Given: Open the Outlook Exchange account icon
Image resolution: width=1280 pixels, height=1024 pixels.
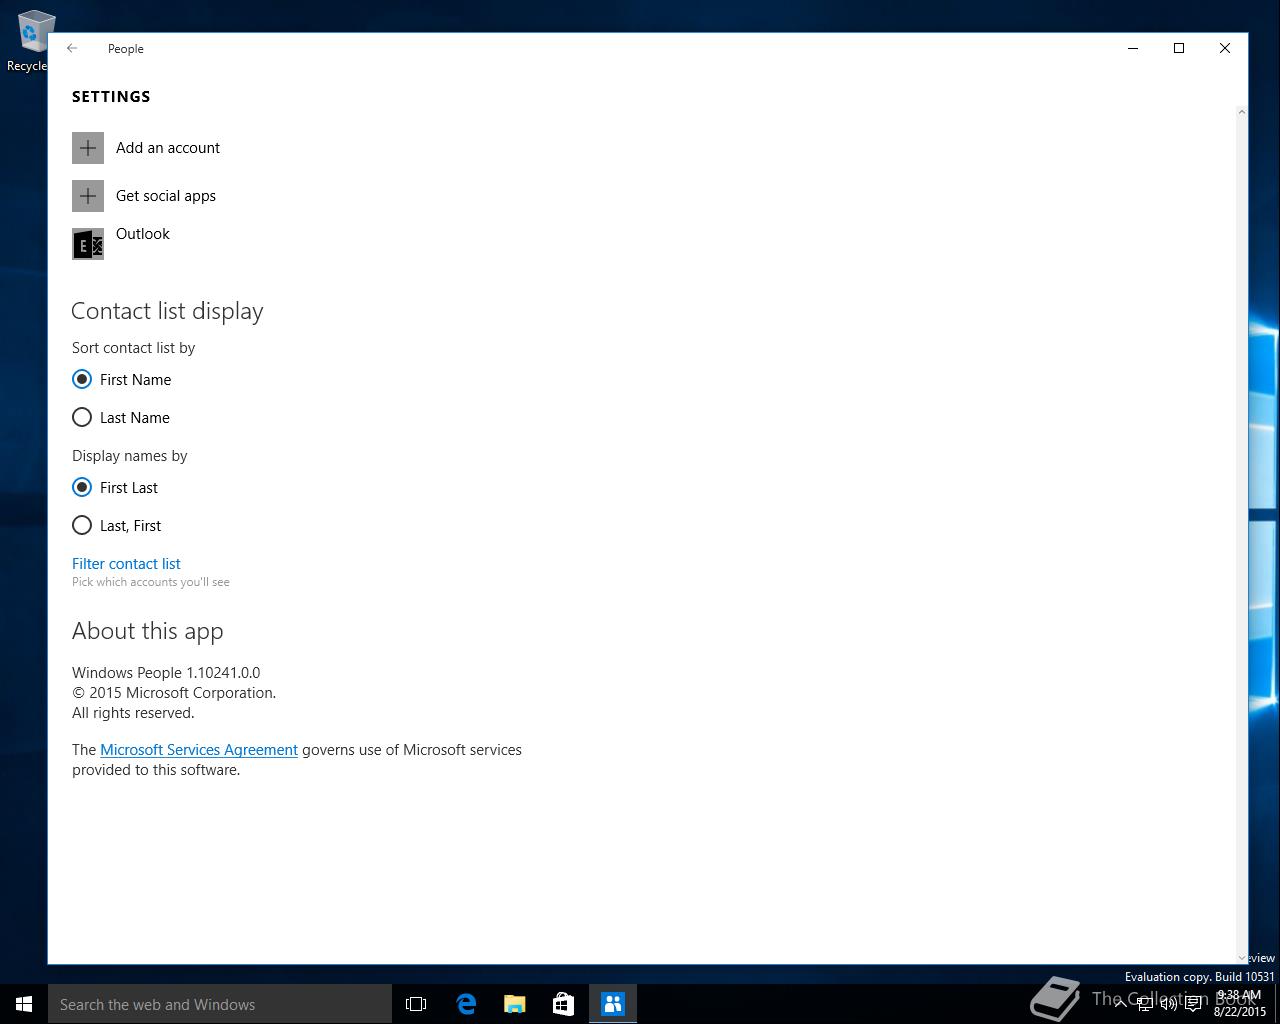Looking at the screenshot, I should [x=88, y=244].
